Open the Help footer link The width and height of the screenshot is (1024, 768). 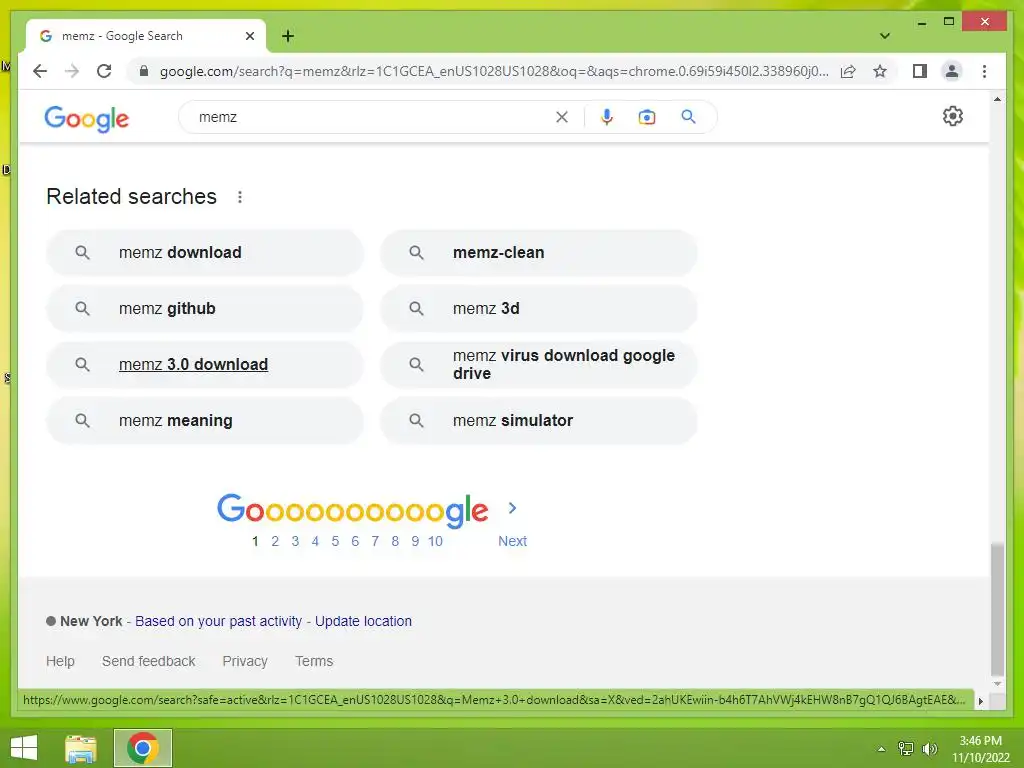[60, 661]
